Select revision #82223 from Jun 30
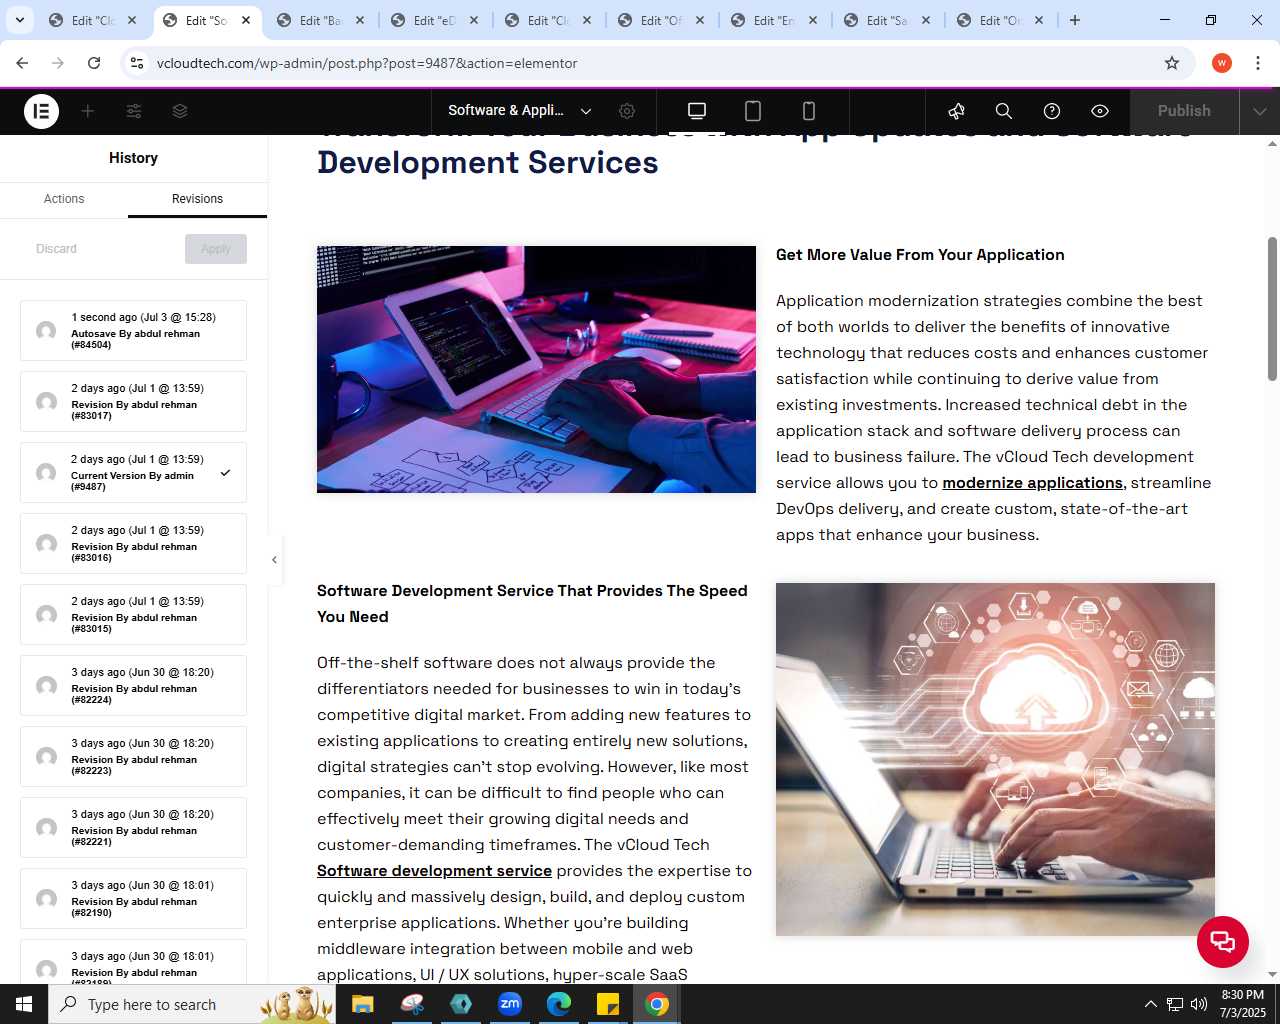Screen dimensions: 1280x1024 133,756
